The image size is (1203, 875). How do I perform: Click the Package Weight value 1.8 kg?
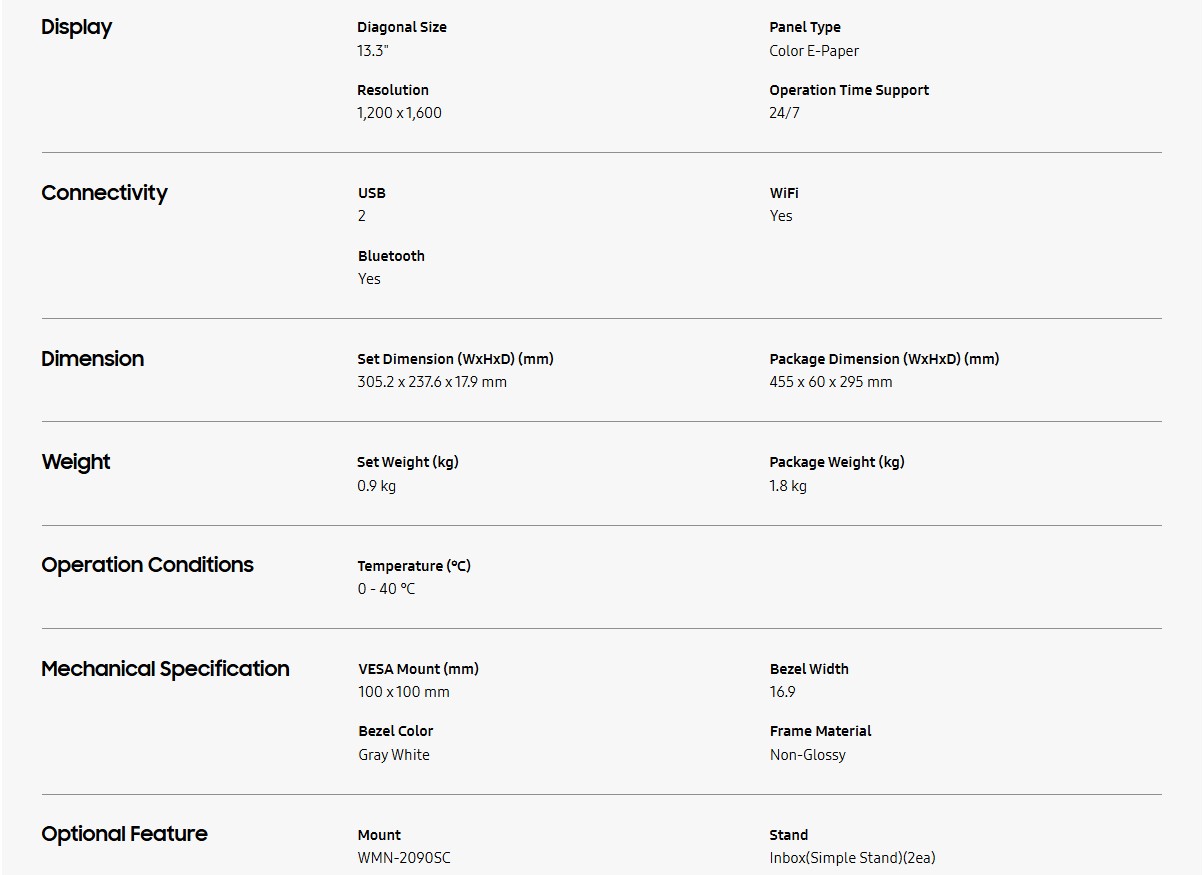[788, 486]
